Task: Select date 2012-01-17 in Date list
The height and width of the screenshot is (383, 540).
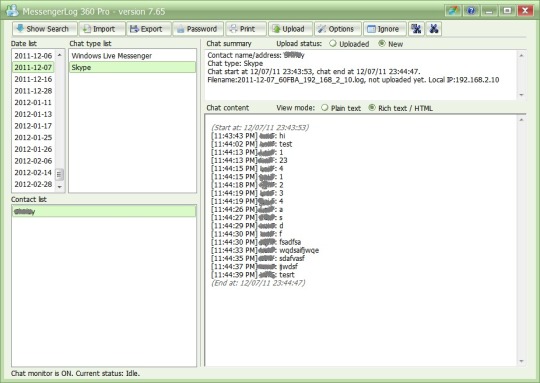Action: pos(33,126)
